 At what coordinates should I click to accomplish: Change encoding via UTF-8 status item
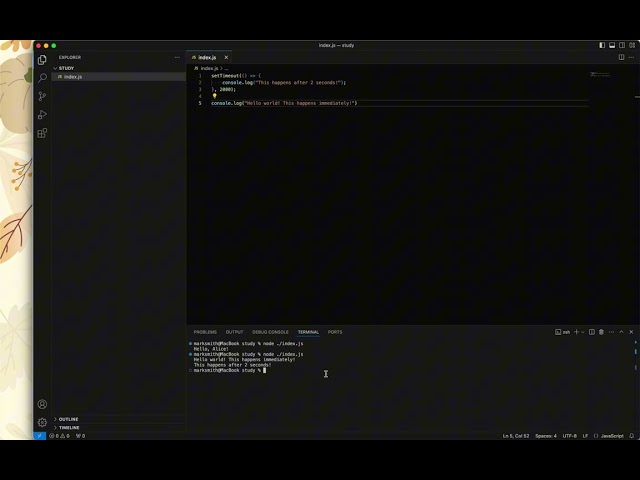(569, 436)
